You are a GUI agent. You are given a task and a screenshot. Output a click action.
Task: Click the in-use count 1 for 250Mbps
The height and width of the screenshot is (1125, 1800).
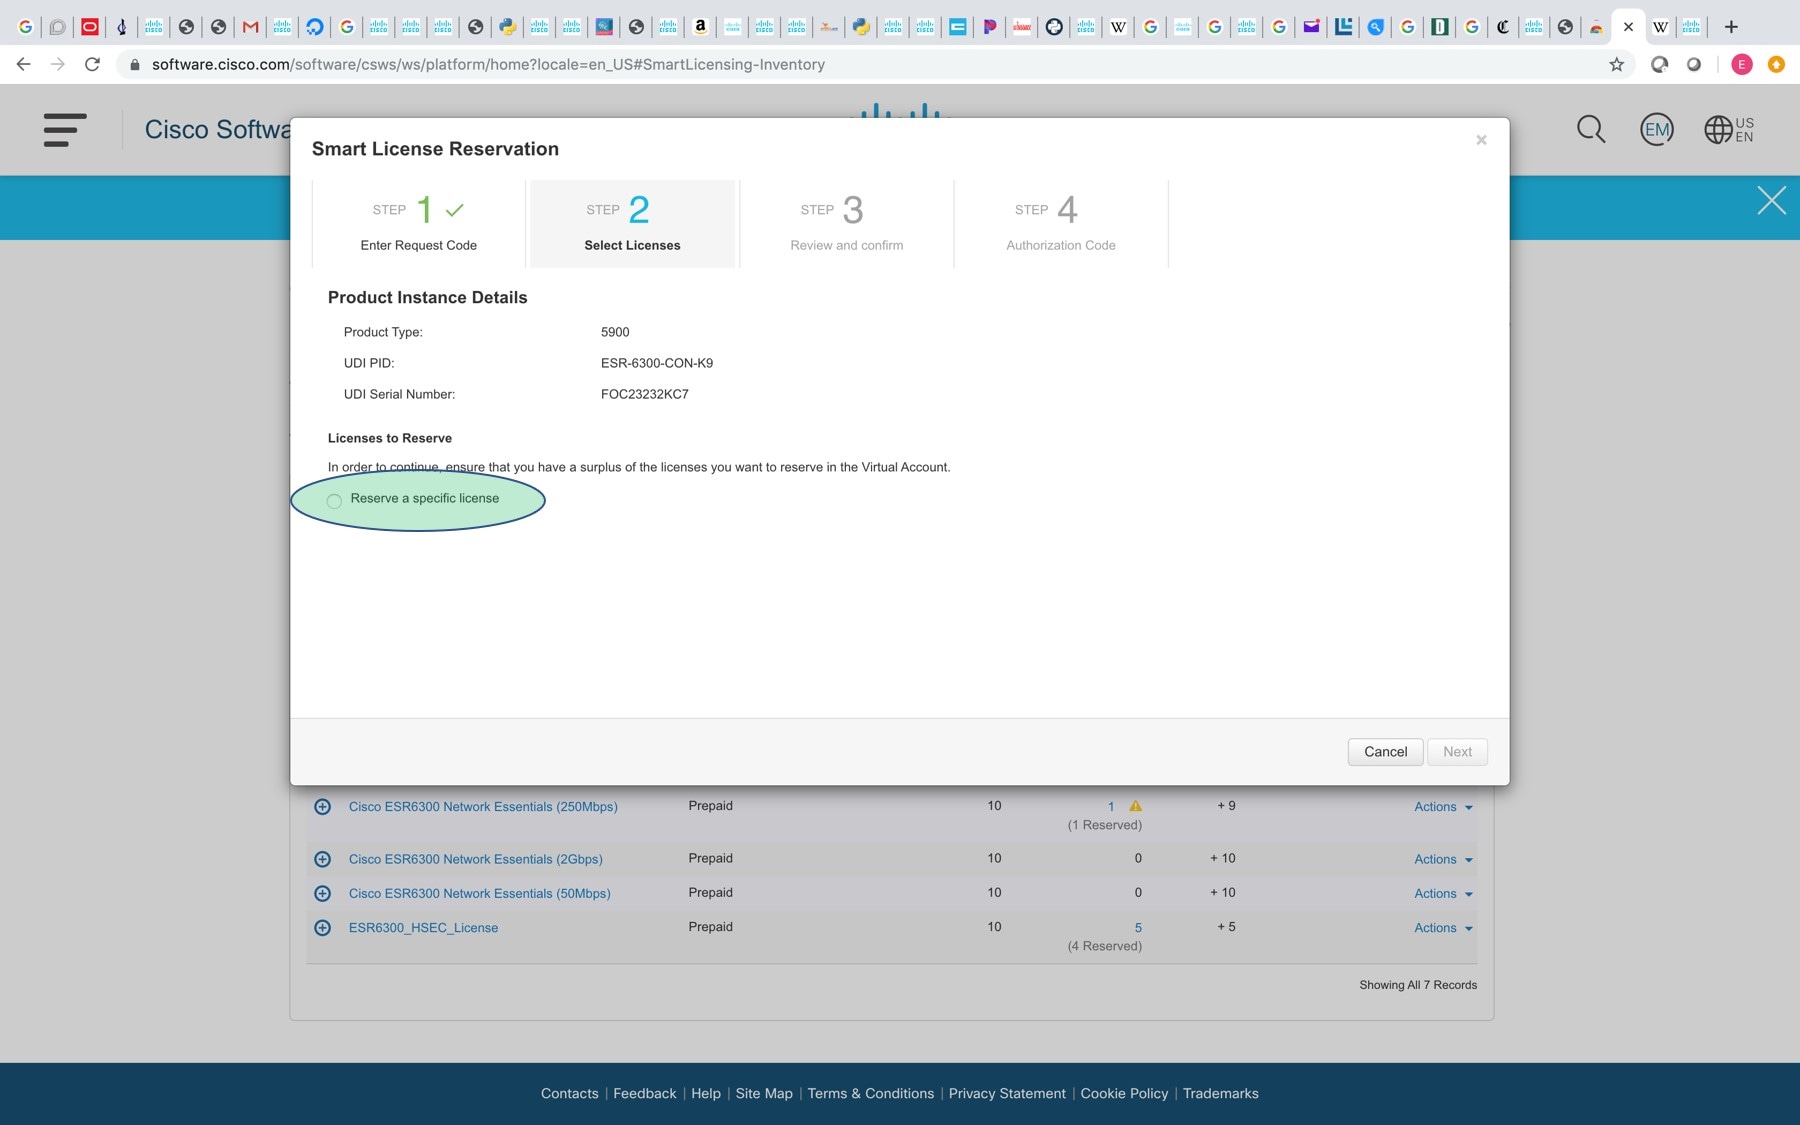click(1111, 807)
